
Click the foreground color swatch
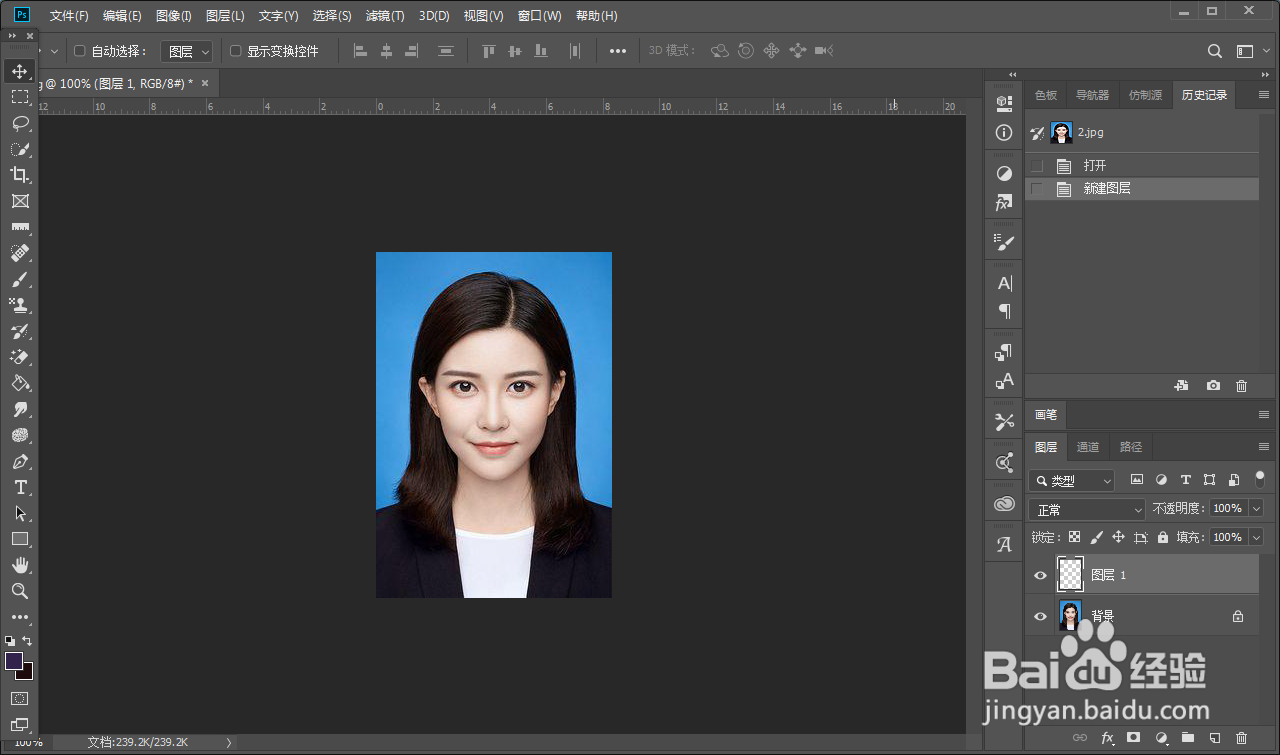[x=14, y=661]
